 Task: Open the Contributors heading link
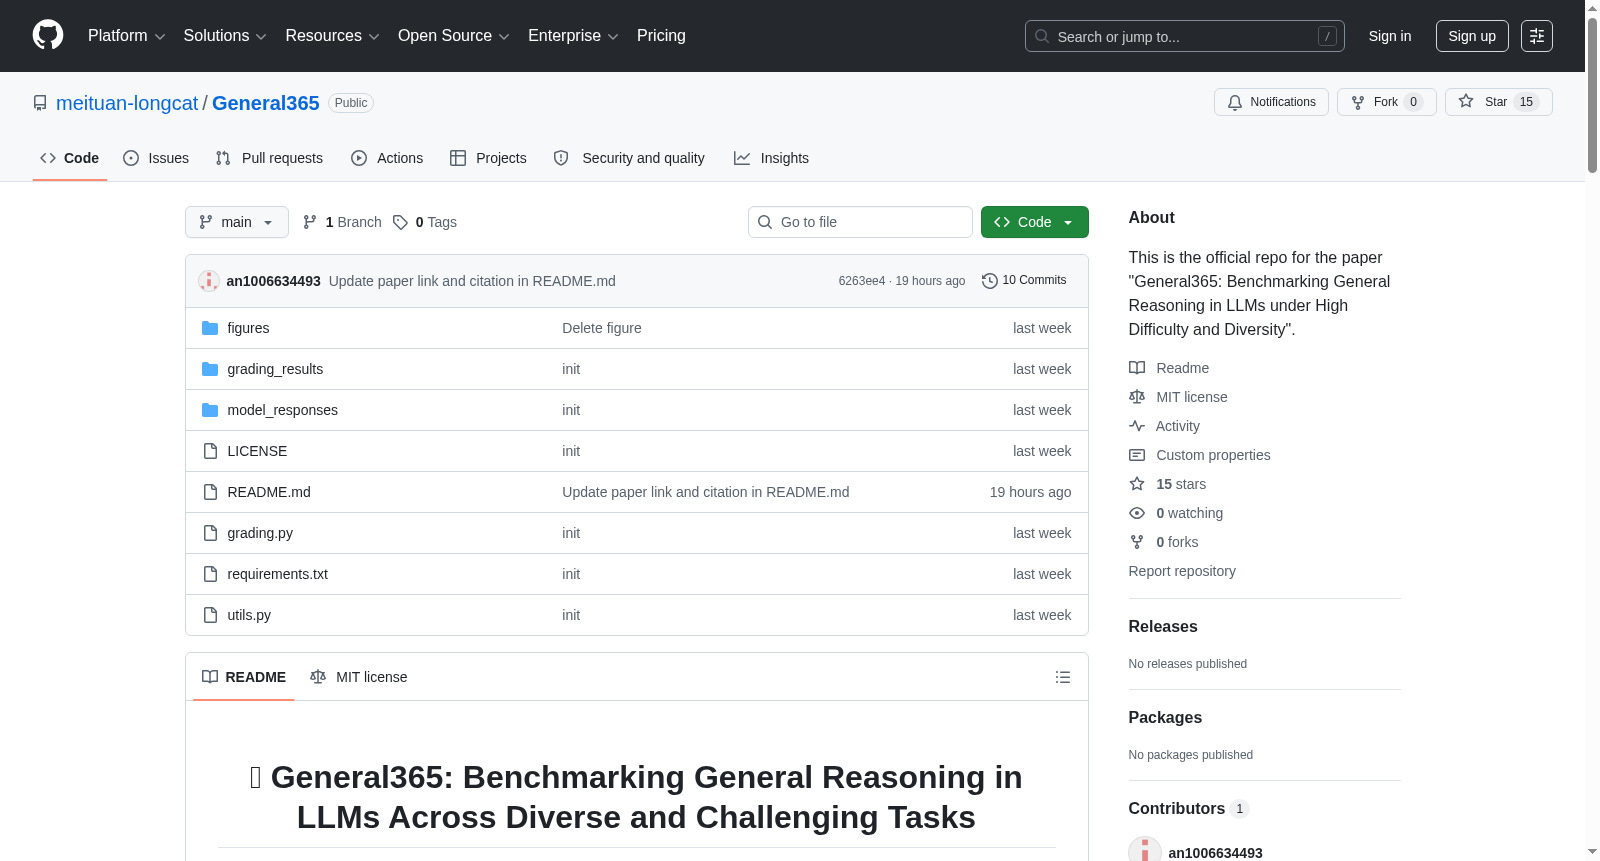point(1189,808)
